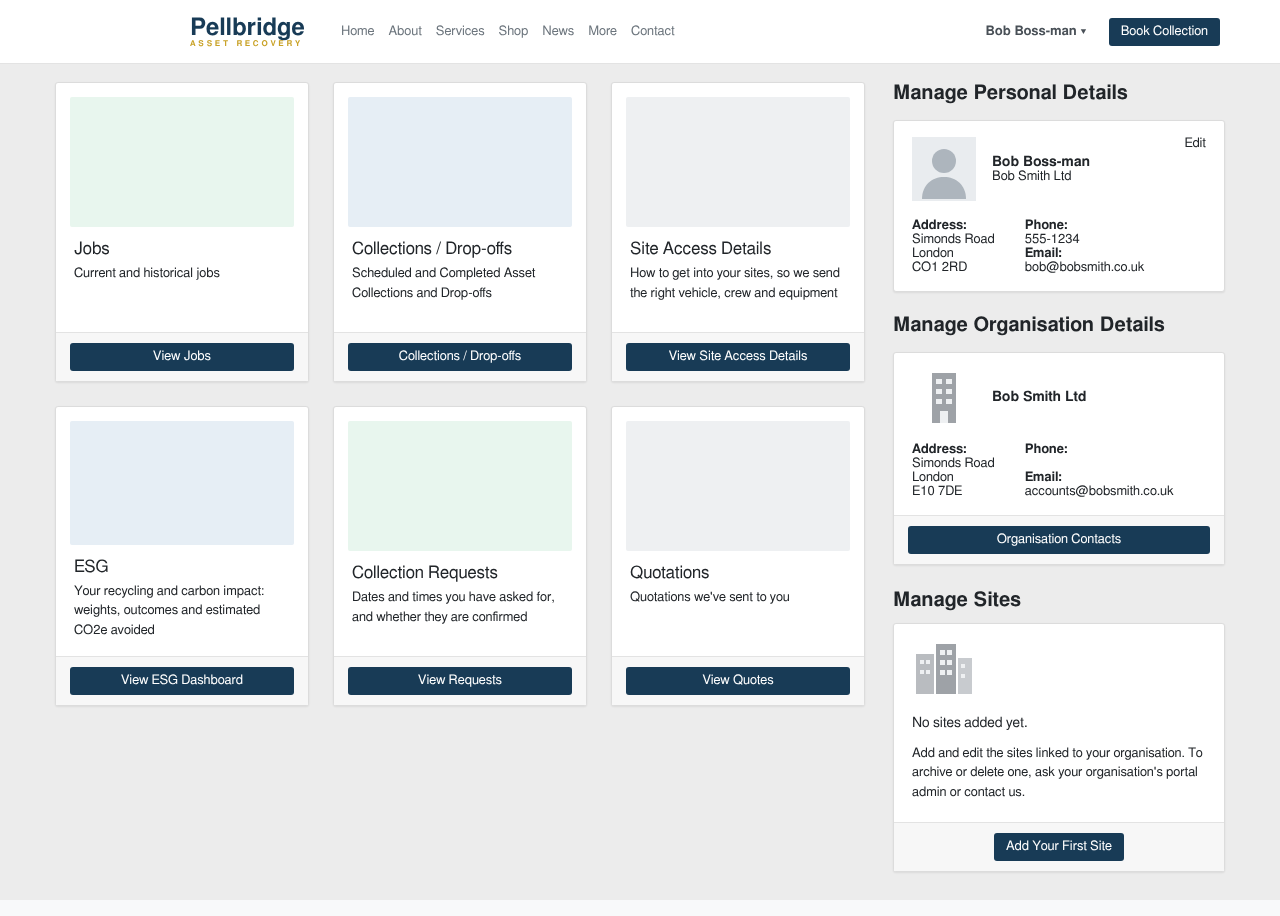Click the bob@bobsmith.co.uk email address
This screenshot has width=1280, height=916.
(1084, 267)
